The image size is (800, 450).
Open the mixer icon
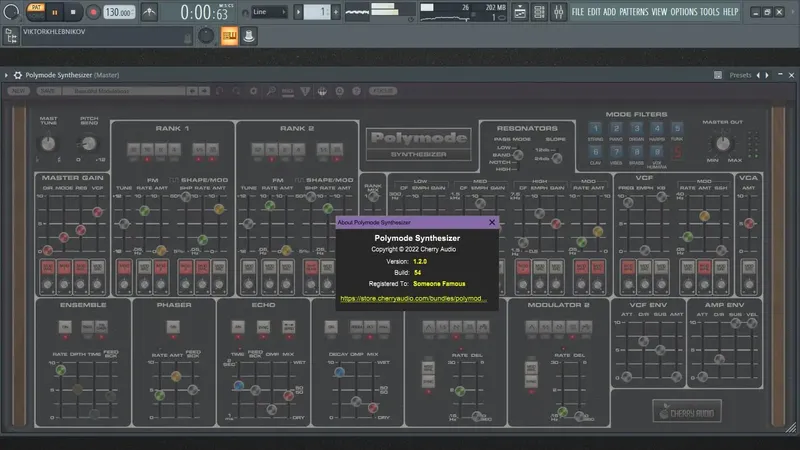click(x=558, y=12)
